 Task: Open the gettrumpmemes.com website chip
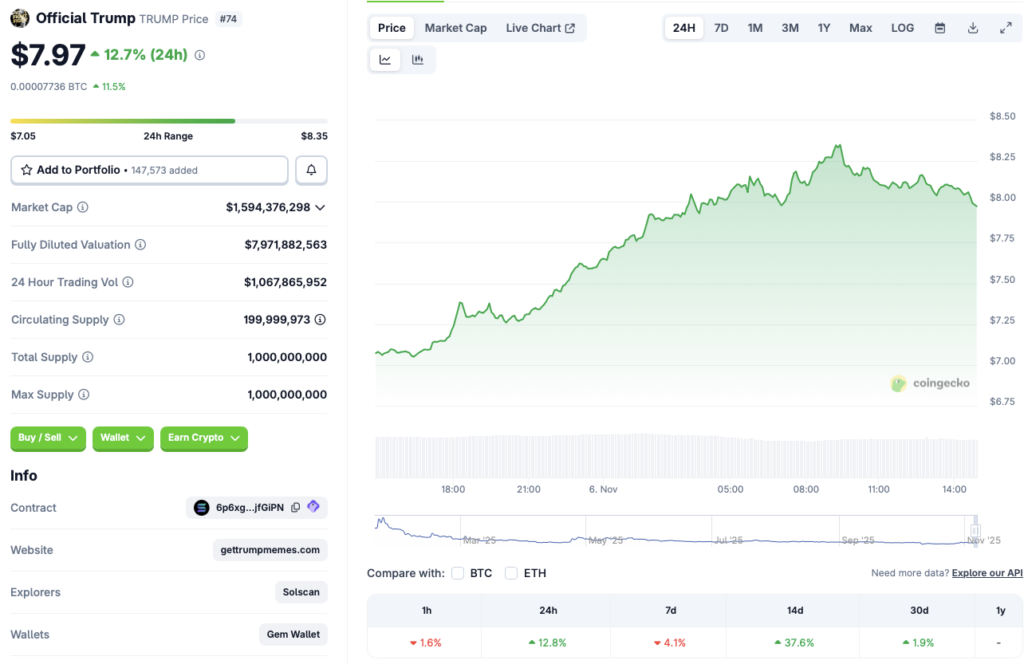(270, 550)
